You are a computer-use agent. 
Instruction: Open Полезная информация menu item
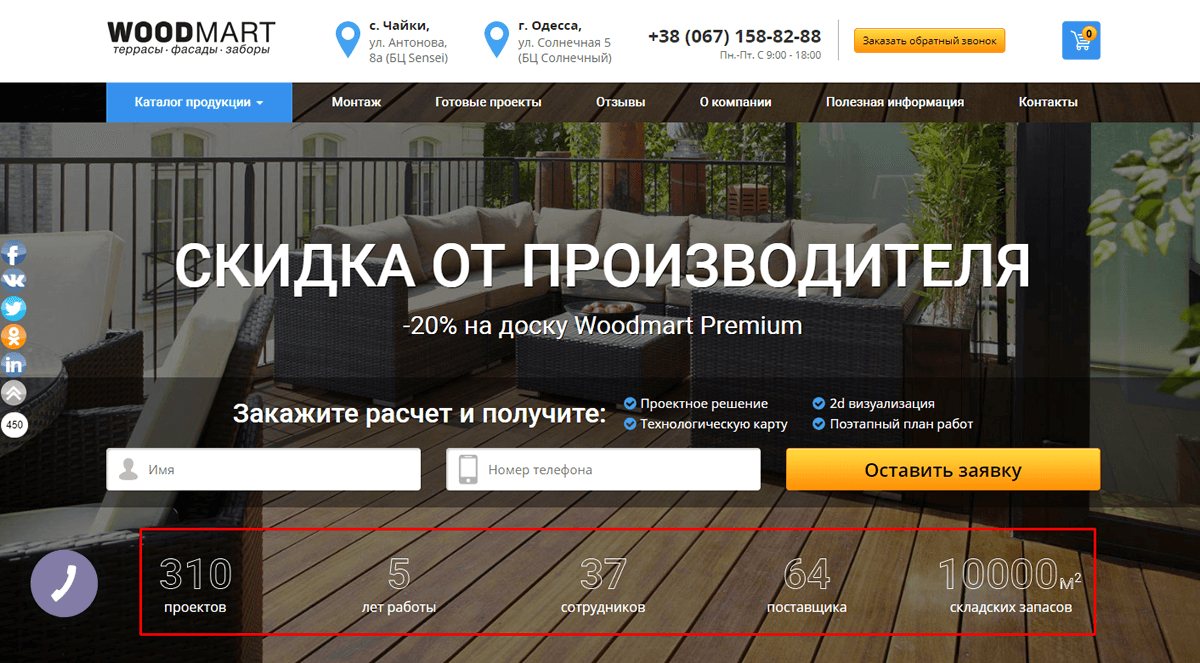(895, 102)
